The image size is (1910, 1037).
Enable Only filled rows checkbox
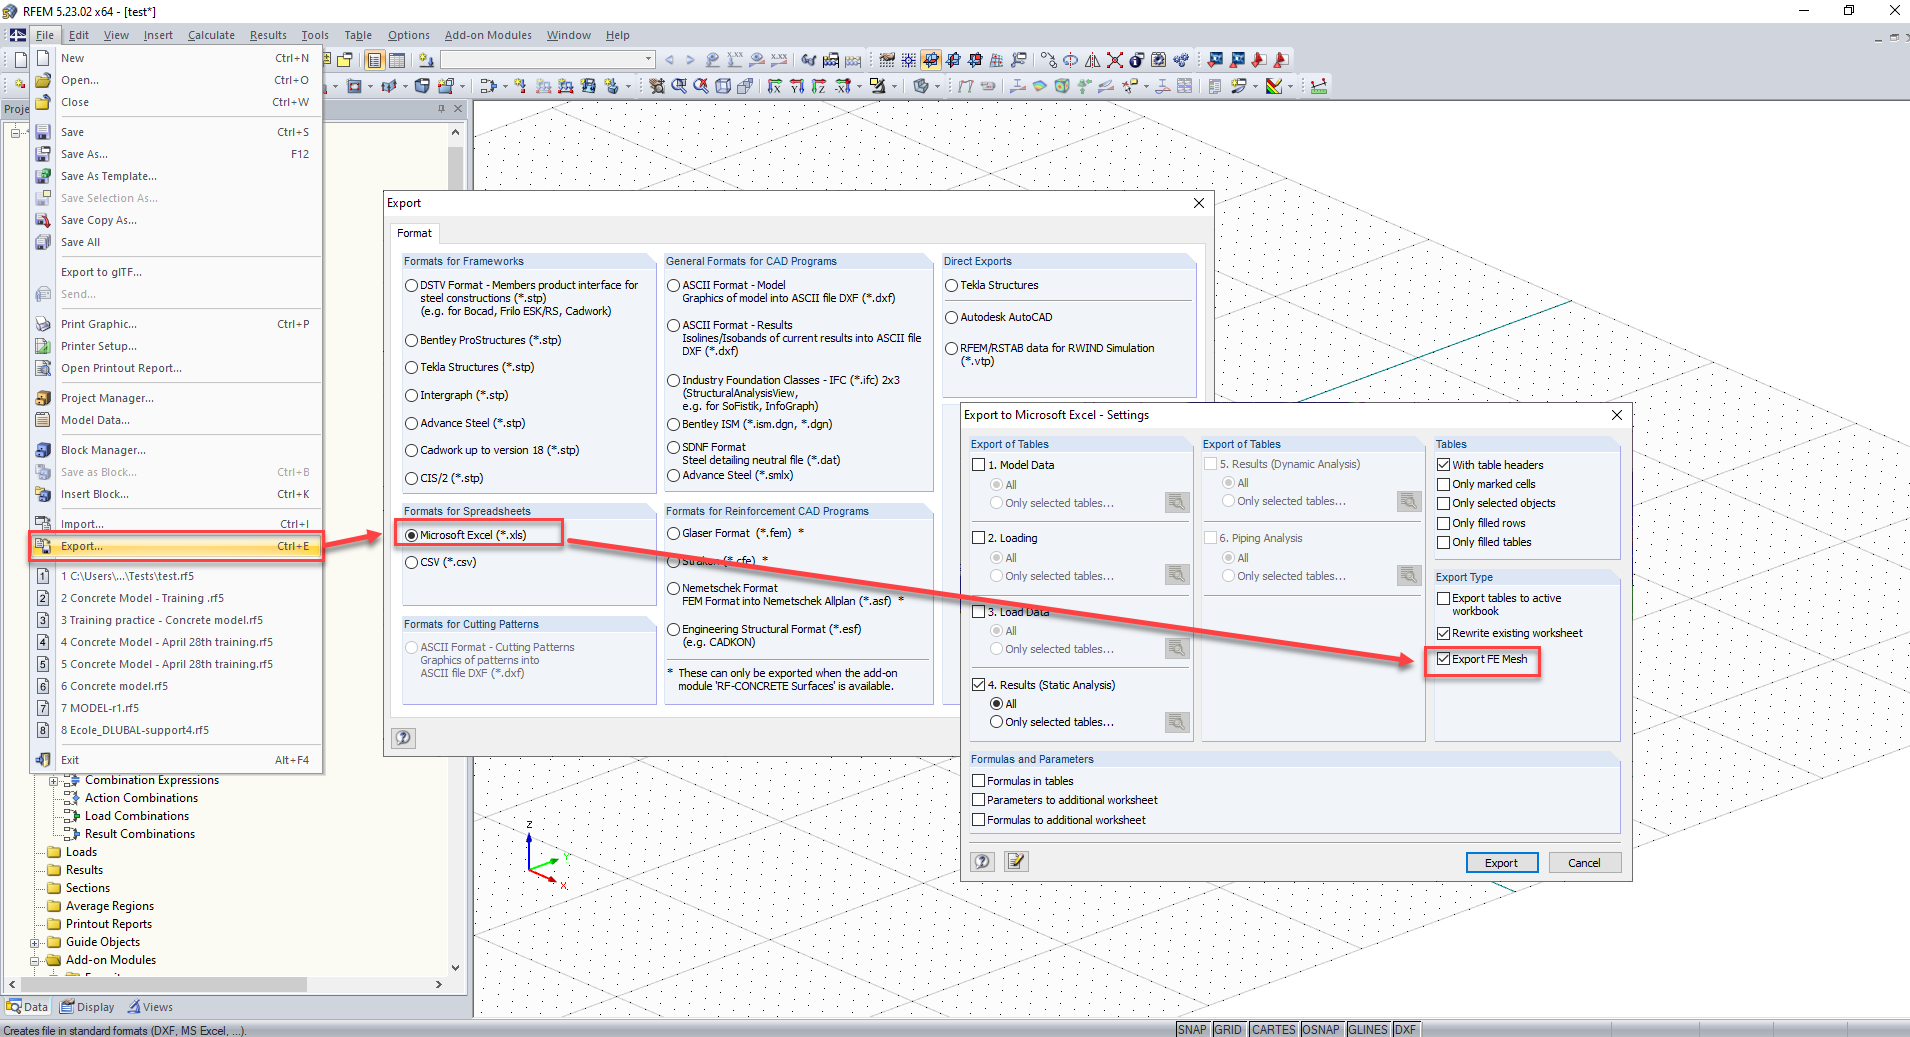click(1443, 523)
